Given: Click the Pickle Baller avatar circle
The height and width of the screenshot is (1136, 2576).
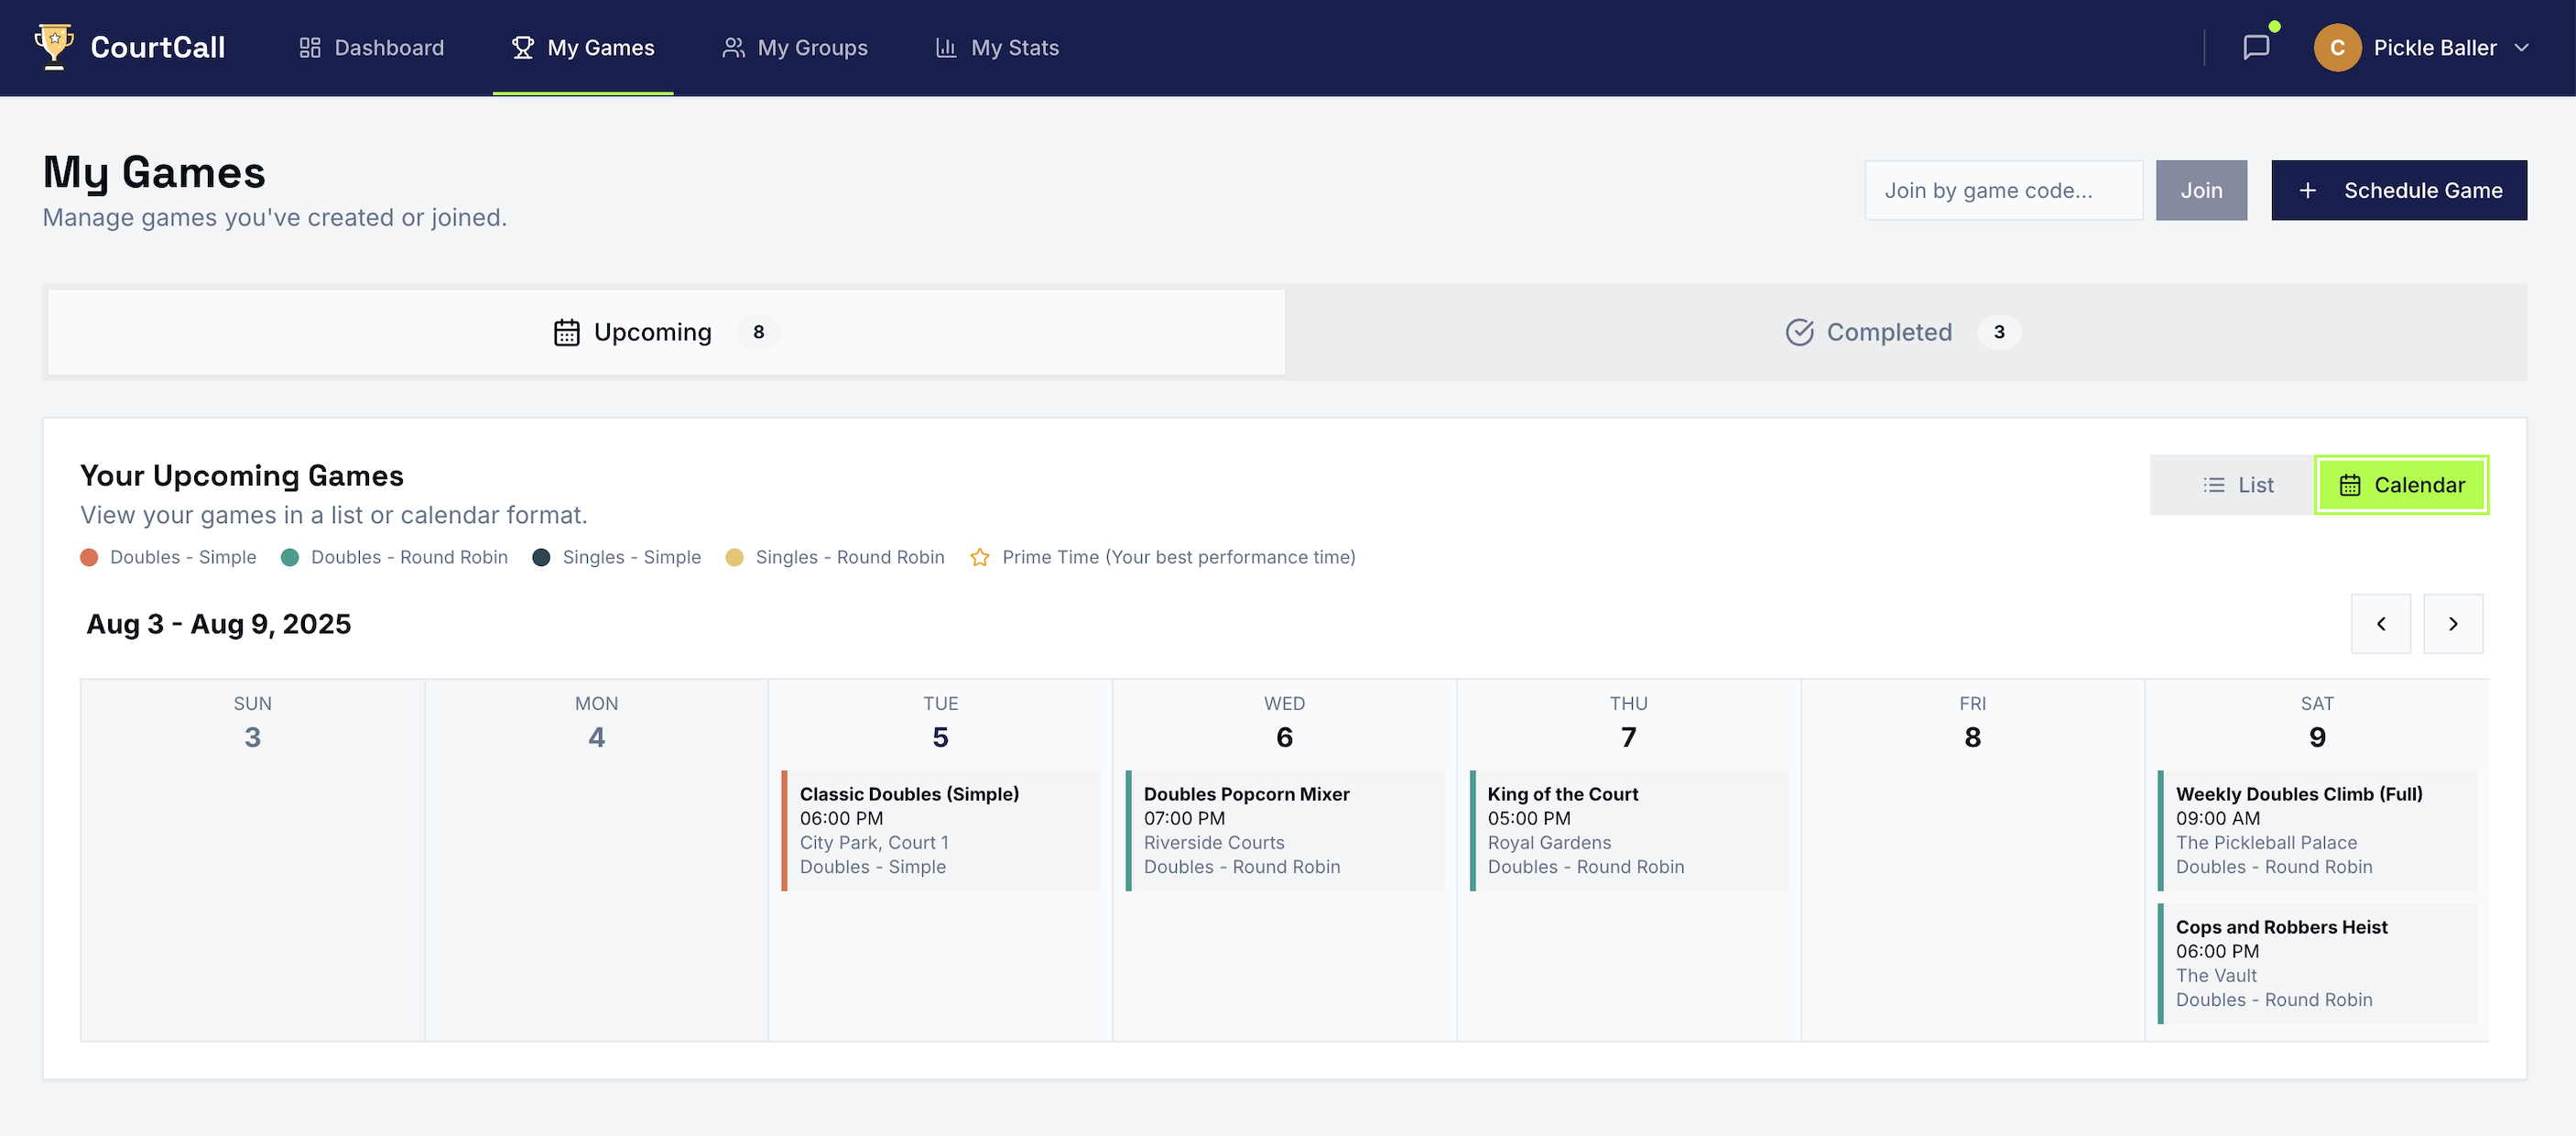Looking at the screenshot, I should [x=2336, y=47].
